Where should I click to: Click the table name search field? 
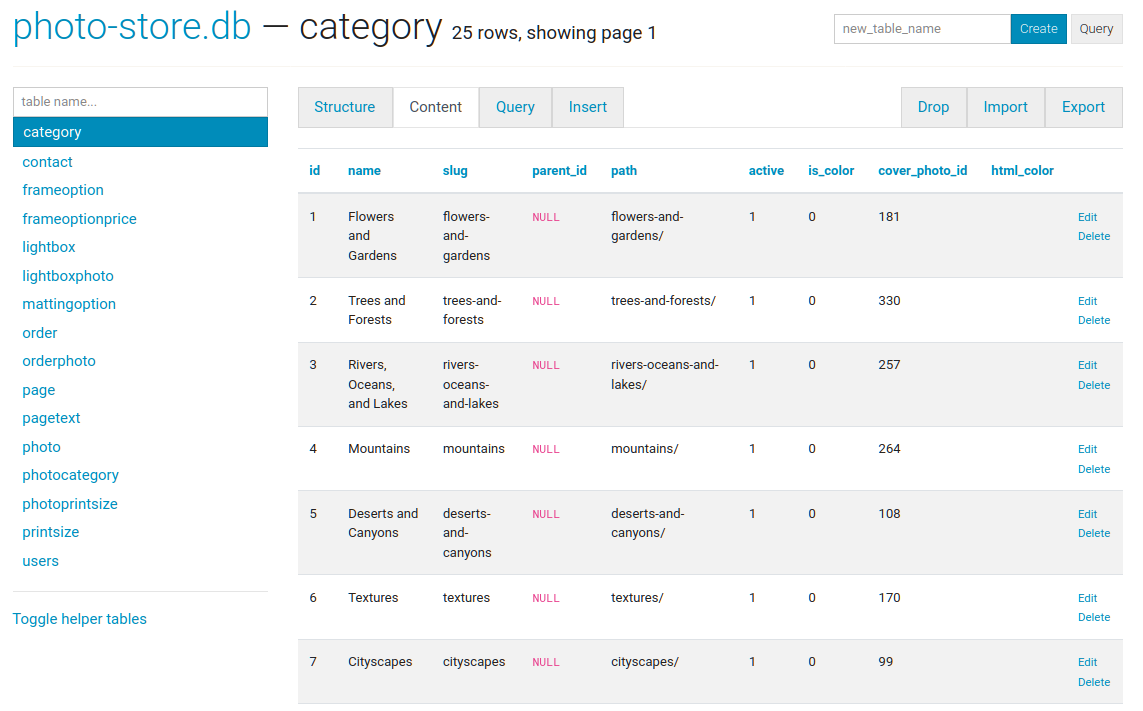click(140, 102)
